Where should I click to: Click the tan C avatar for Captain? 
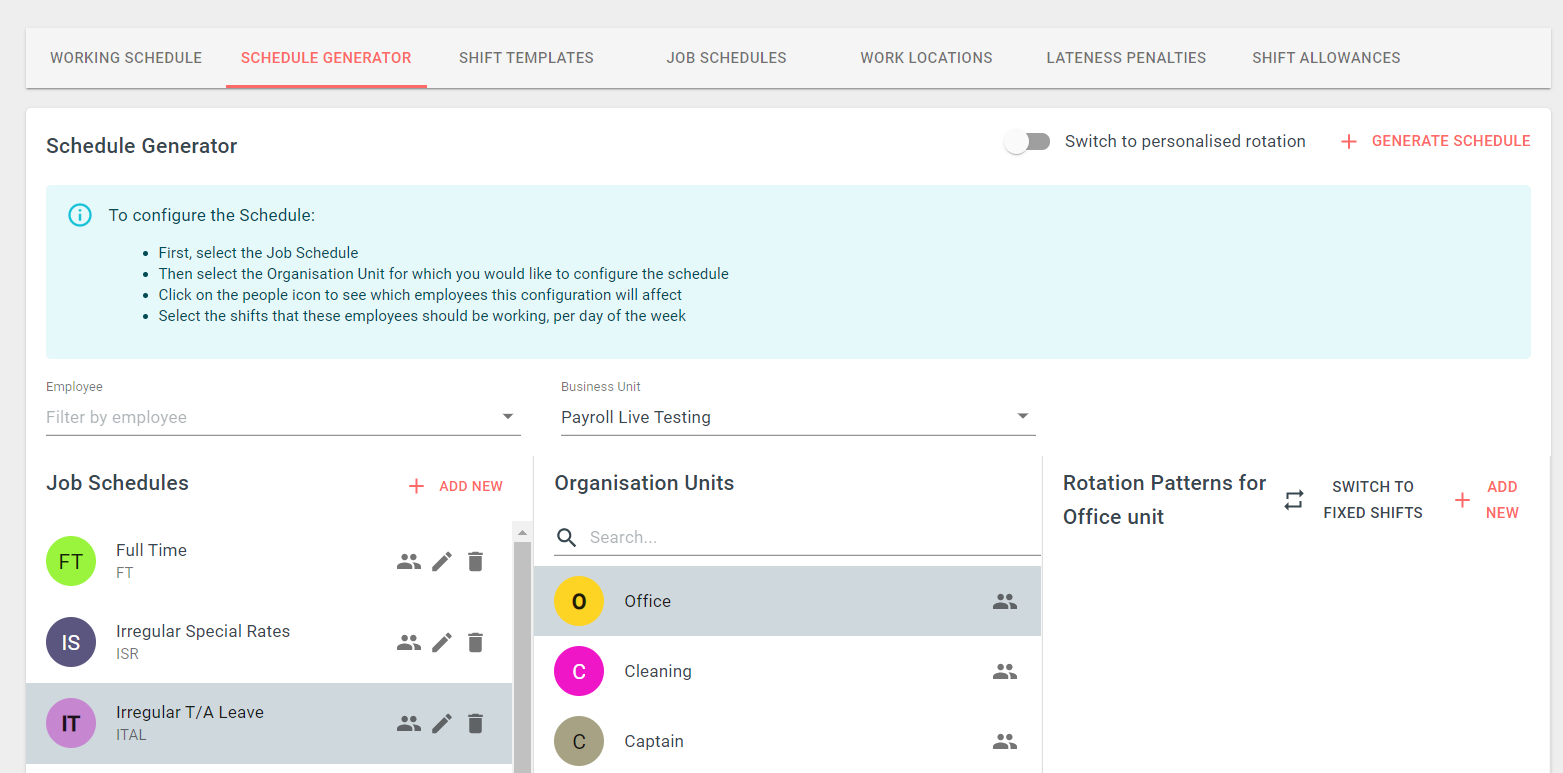tap(579, 742)
